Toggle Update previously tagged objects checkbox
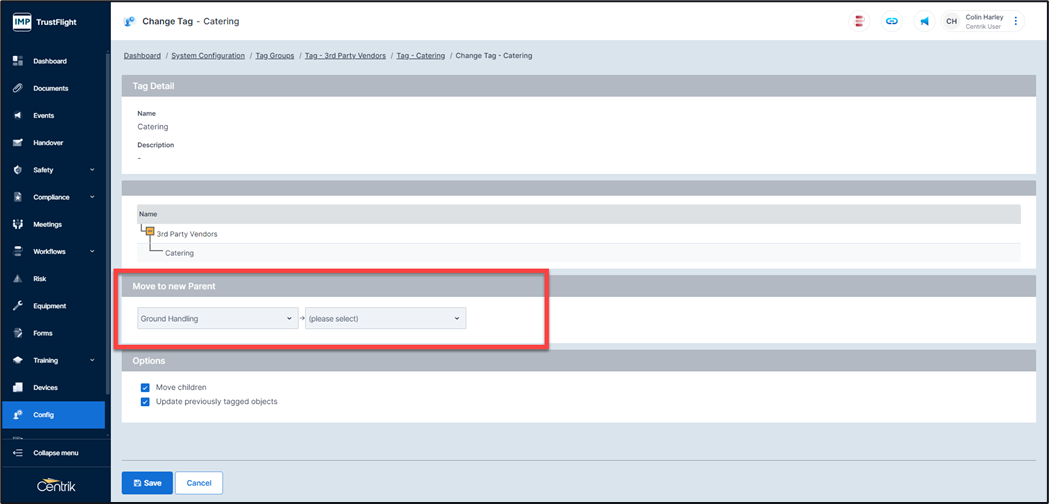Viewport: 1049px width, 504px height. (145, 402)
